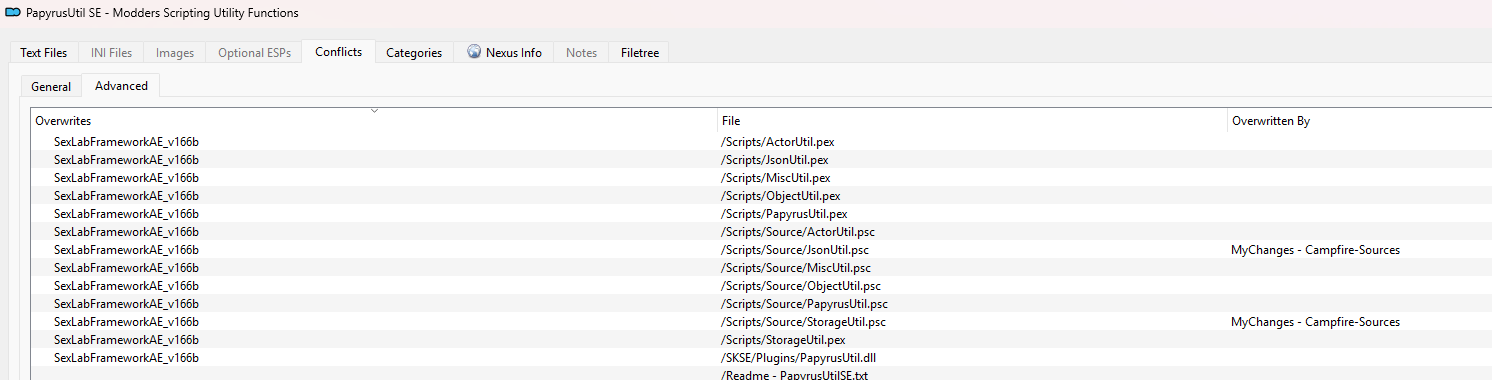The width and height of the screenshot is (1492, 380).
Task: Select the /Scripts/Source/ActorUtil.psc file row
Action: pos(761,232)
